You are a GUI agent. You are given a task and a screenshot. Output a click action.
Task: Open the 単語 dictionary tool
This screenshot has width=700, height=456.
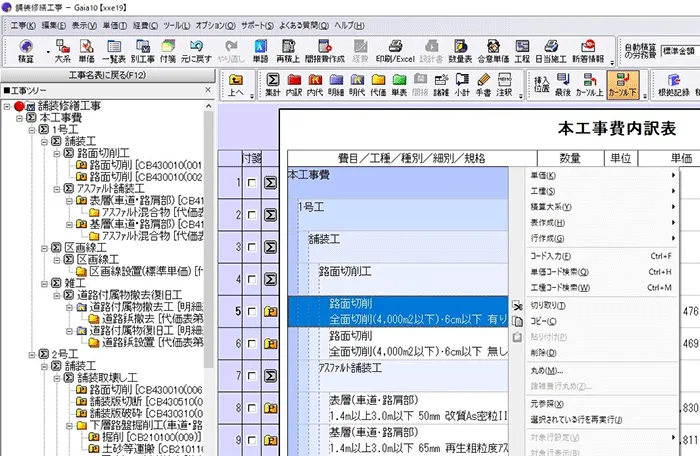260,50
